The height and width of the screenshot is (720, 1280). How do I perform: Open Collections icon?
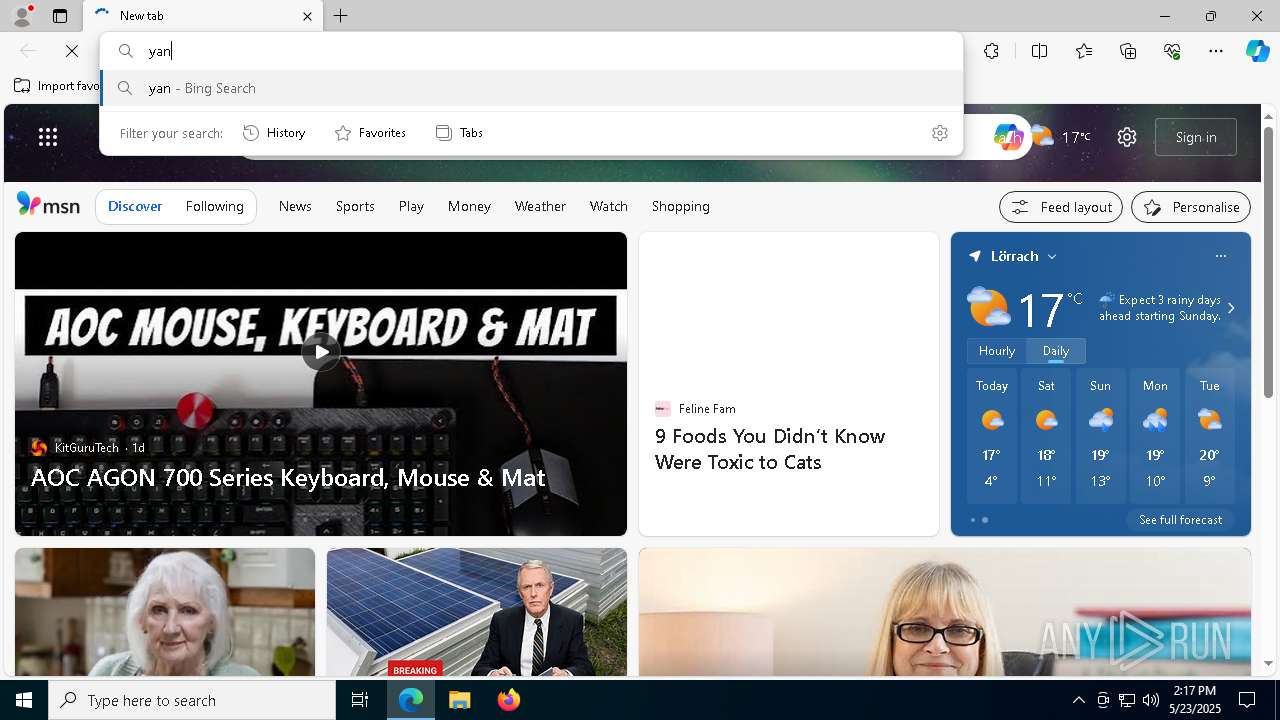point(1128,51)
